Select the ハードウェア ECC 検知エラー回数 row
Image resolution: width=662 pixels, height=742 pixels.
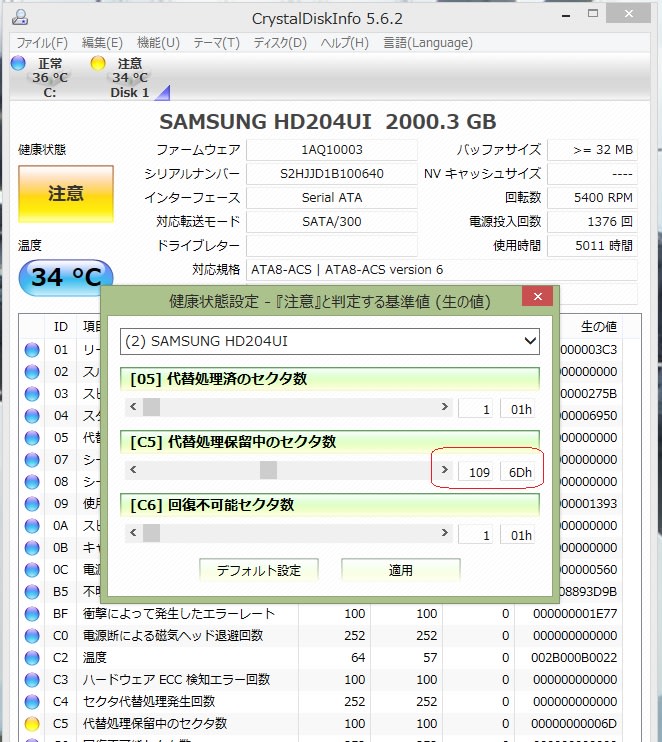pyautogui.click(x=320, y=680)
